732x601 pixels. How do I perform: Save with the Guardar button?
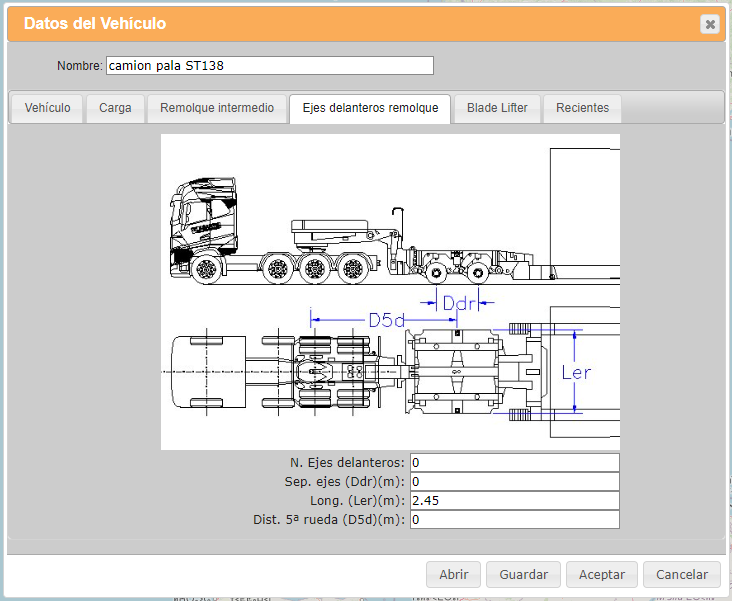coord(523,574)
